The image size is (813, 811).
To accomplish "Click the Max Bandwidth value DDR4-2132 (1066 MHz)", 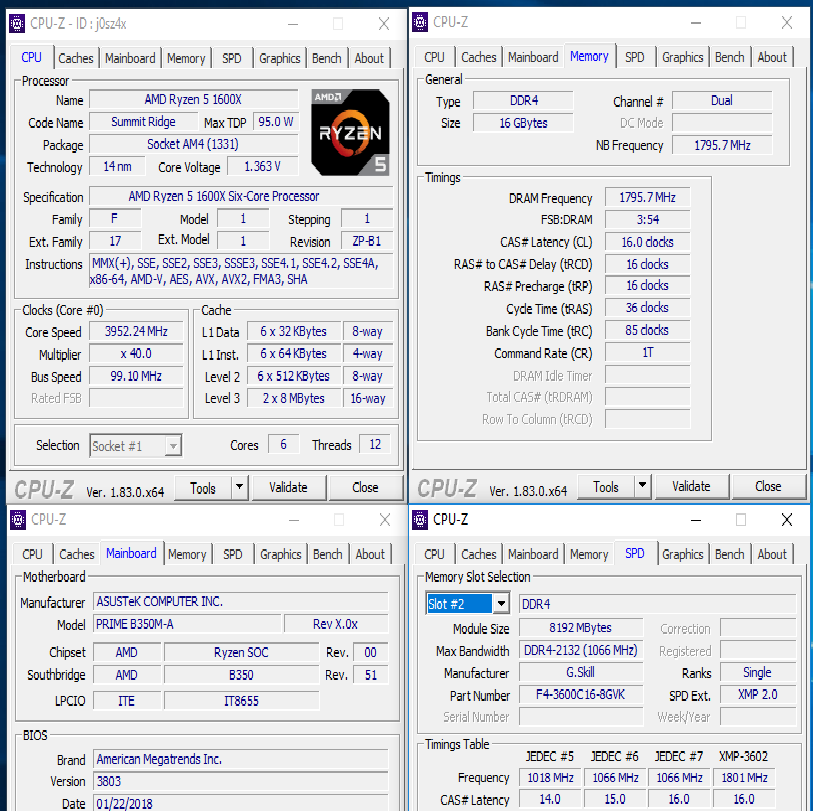I will click(581, 650).
